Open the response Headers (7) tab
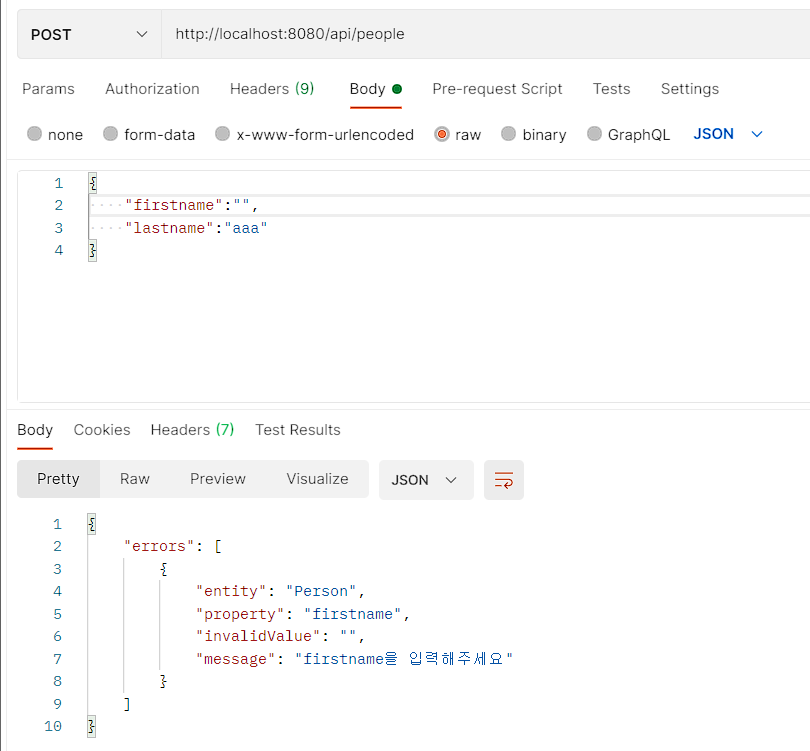This screenshot has height=751, width=810. [x=192, y=430]
